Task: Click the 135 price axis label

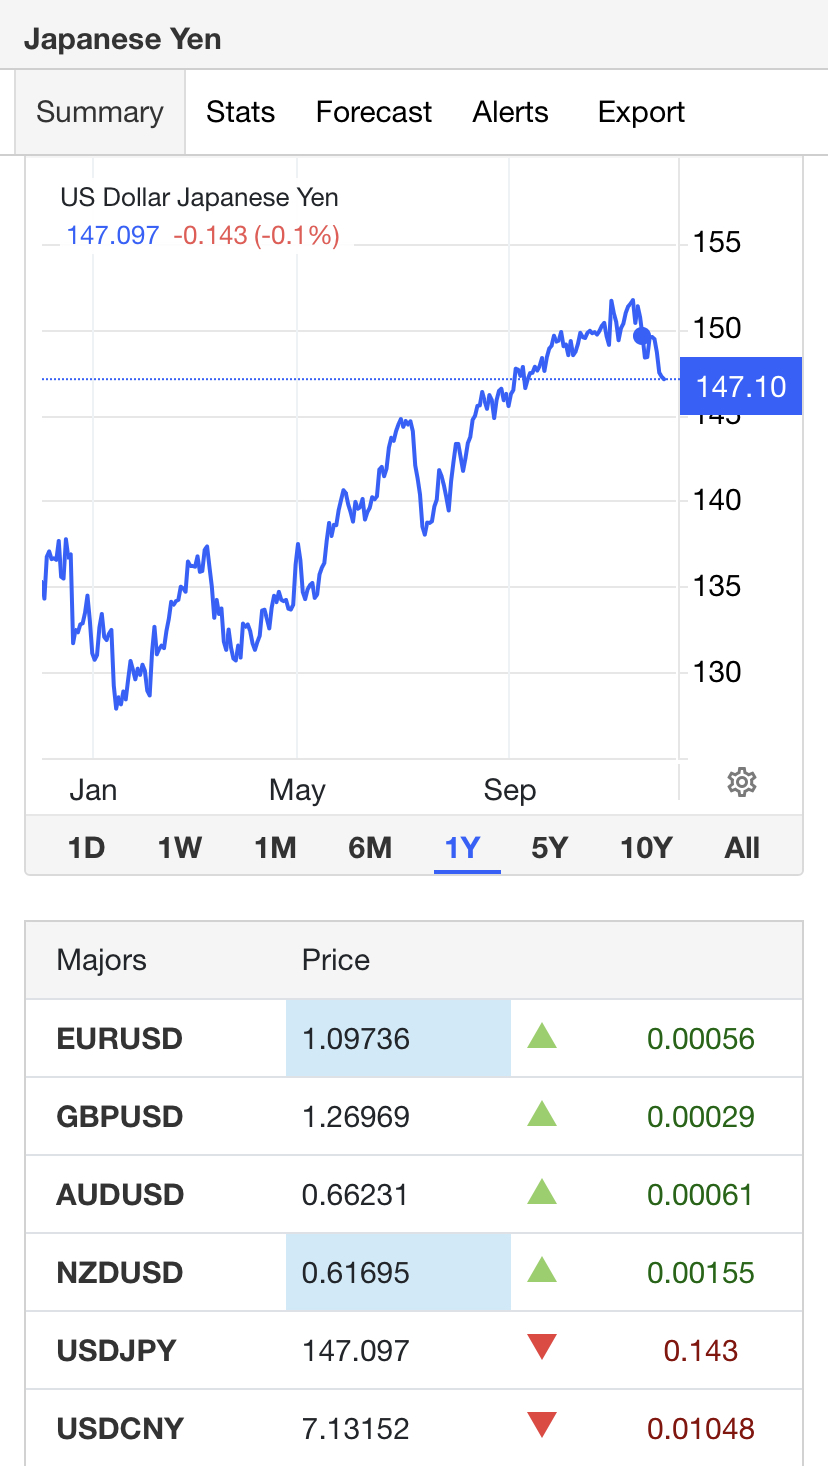Action: point(717,585)
